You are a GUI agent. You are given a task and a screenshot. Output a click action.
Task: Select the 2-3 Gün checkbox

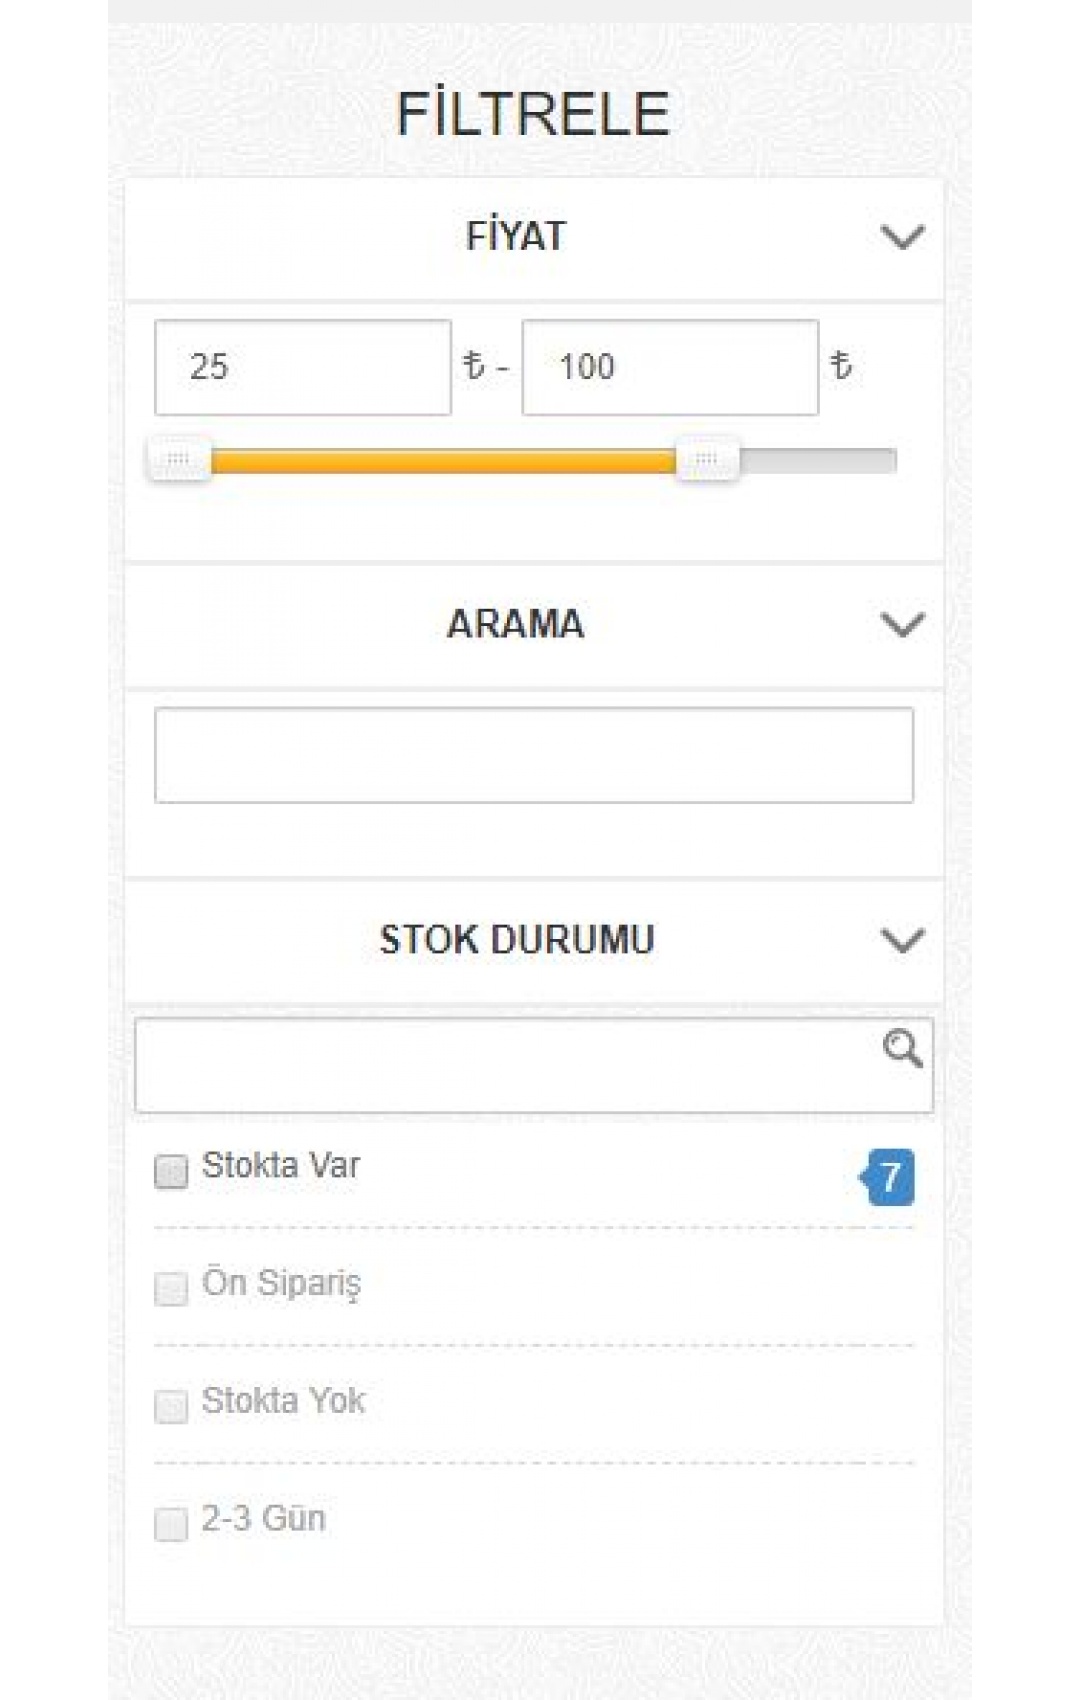171,1524
